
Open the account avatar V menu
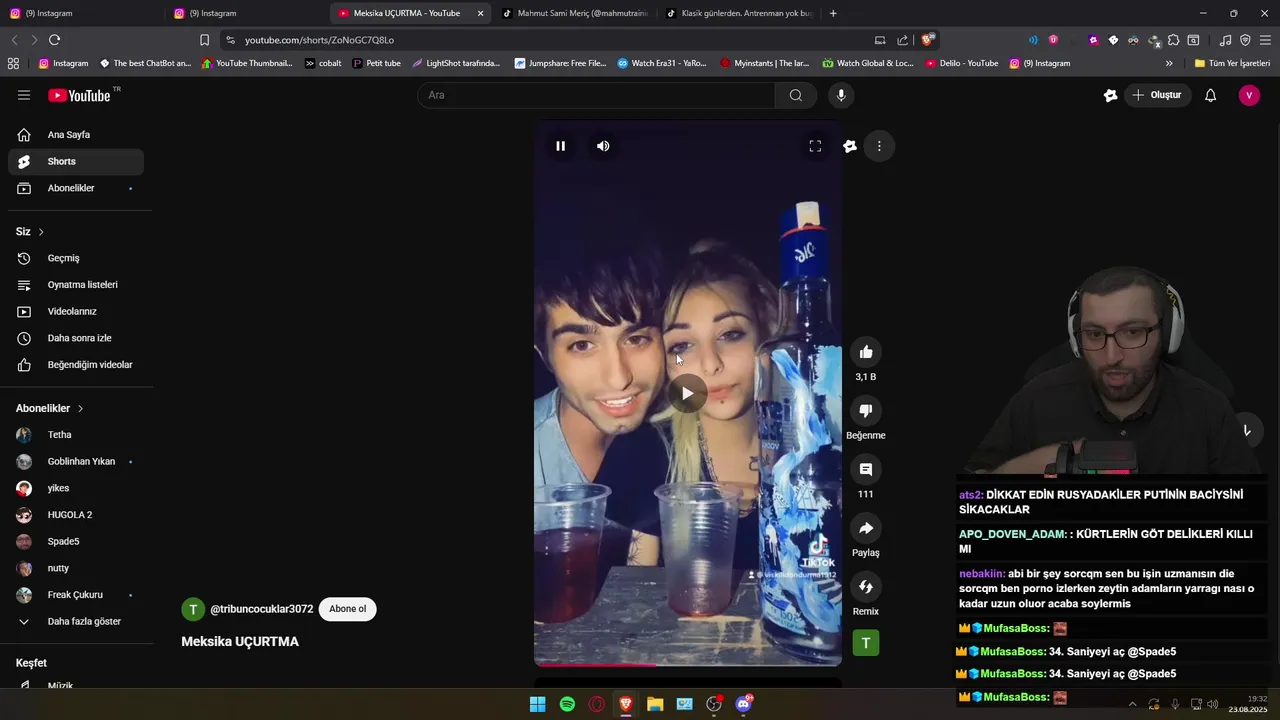1249,95
